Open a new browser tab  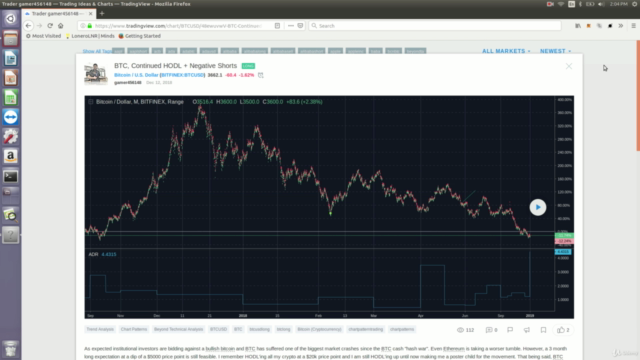(x=102, y=13)
